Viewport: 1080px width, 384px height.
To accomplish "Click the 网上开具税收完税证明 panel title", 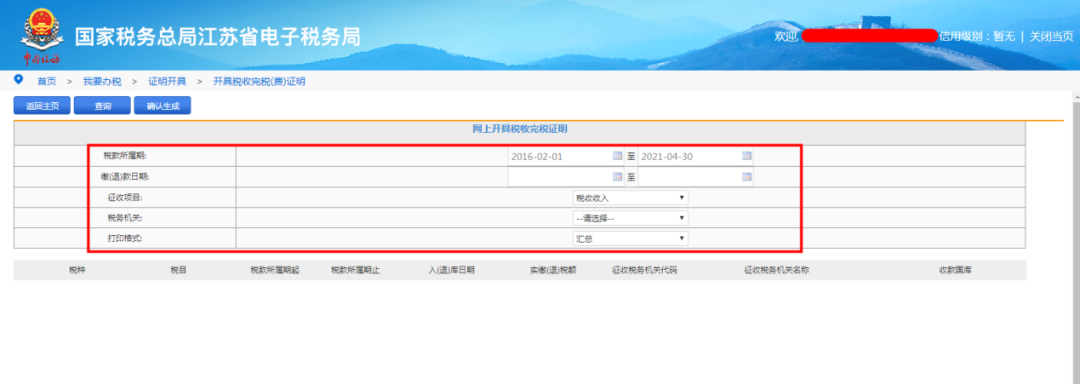I will pyautogui.click(x=520, y=129).
